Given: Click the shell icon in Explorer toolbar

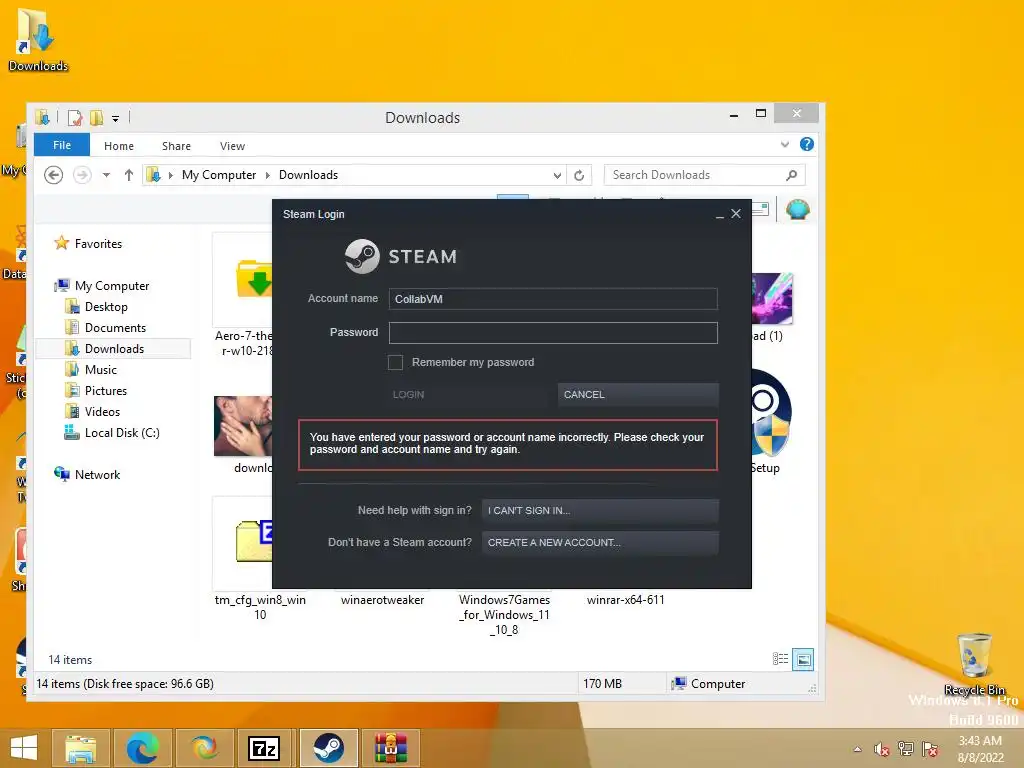Looking at the screenshot, I should tap(797, 210).
